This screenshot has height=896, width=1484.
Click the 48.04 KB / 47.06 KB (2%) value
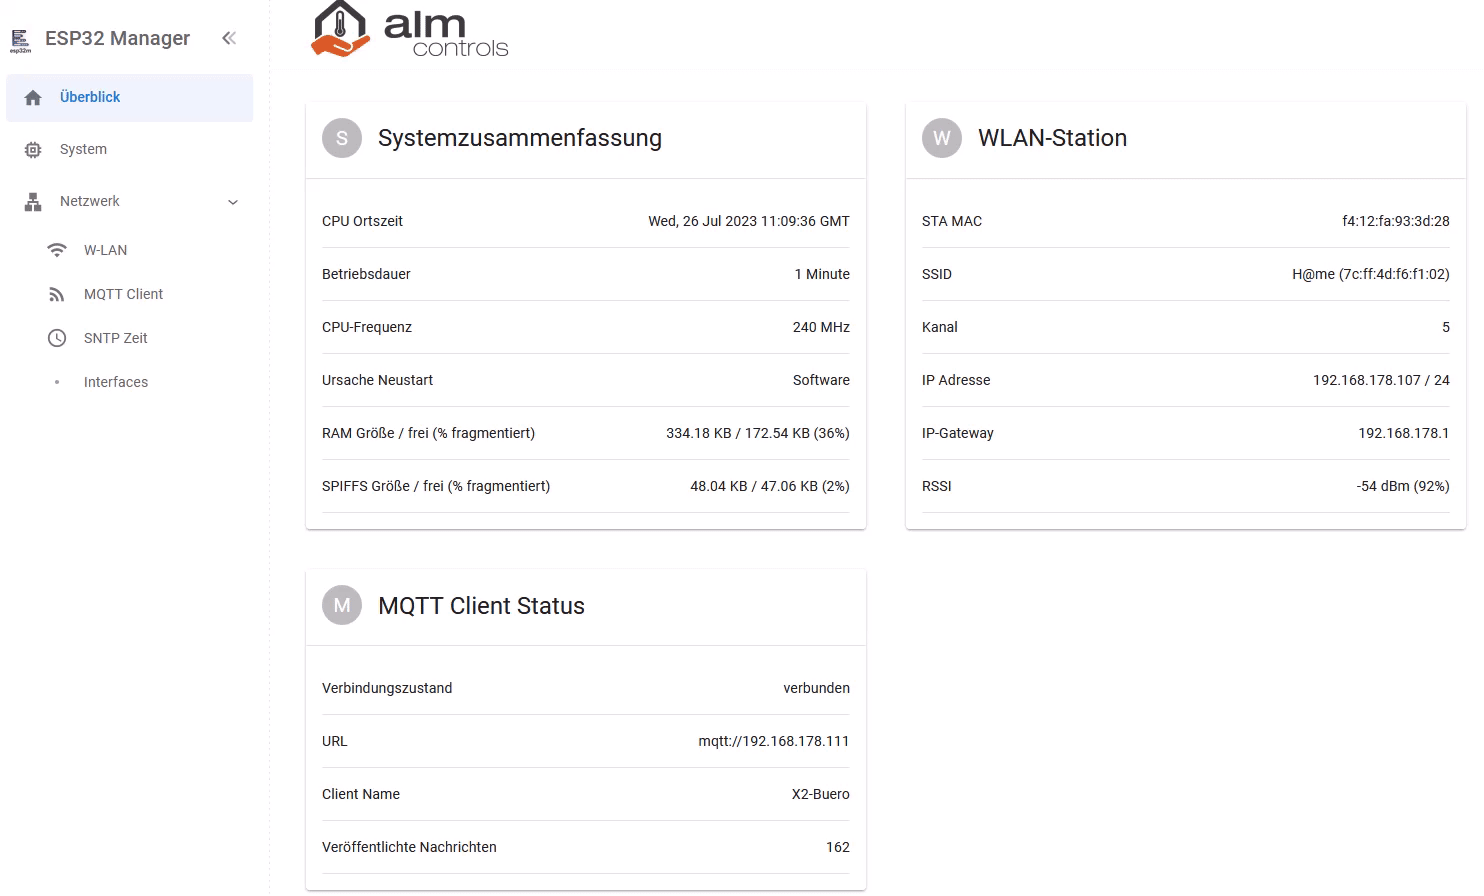coord(770,486)
